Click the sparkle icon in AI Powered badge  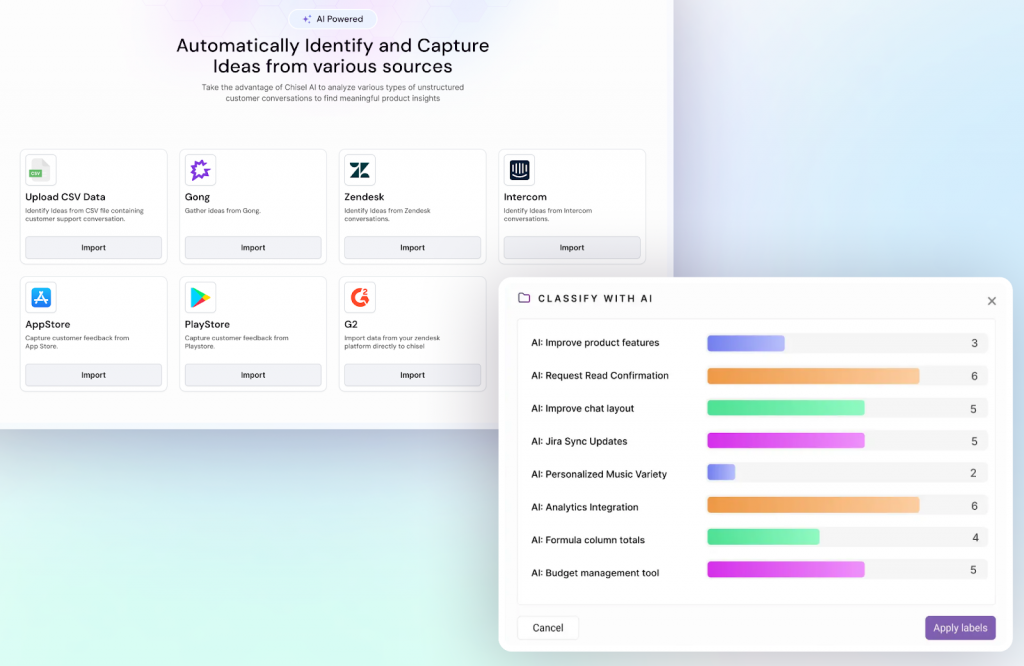coord(307,19)
